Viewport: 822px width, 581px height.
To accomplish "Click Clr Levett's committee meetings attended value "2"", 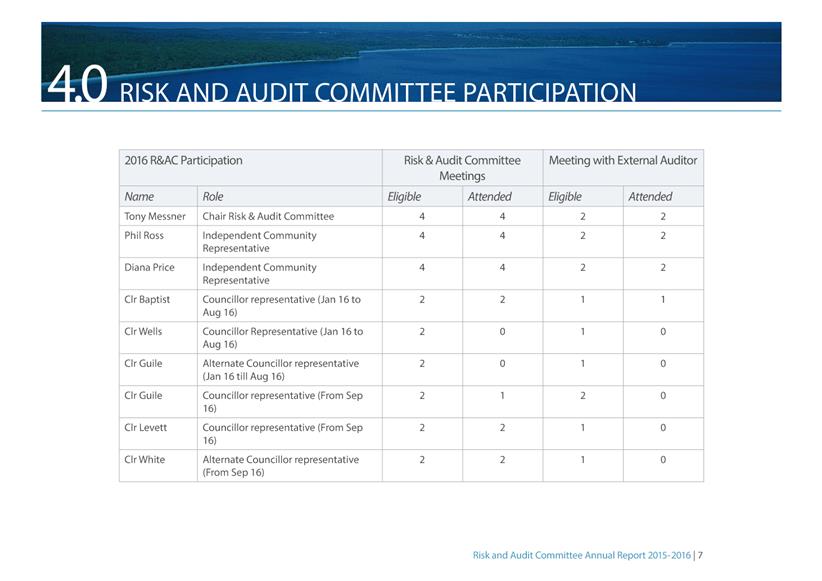I will point(502,427).
